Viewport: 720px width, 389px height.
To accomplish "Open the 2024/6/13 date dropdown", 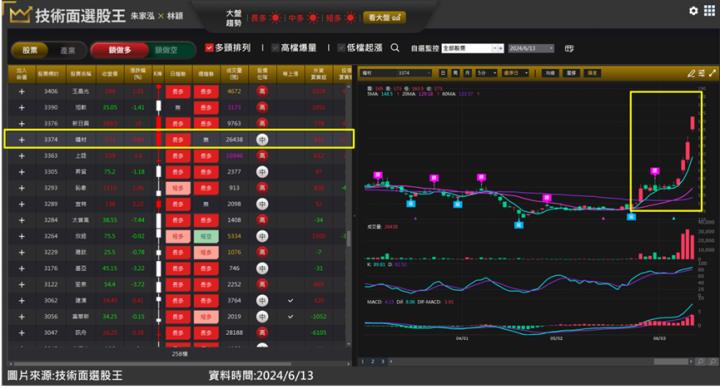I will click(531, 48).
